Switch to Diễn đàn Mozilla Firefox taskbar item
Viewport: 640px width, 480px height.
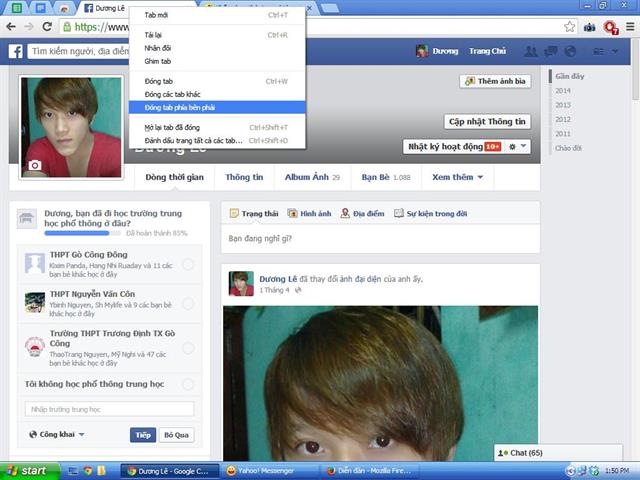[369, 471]
